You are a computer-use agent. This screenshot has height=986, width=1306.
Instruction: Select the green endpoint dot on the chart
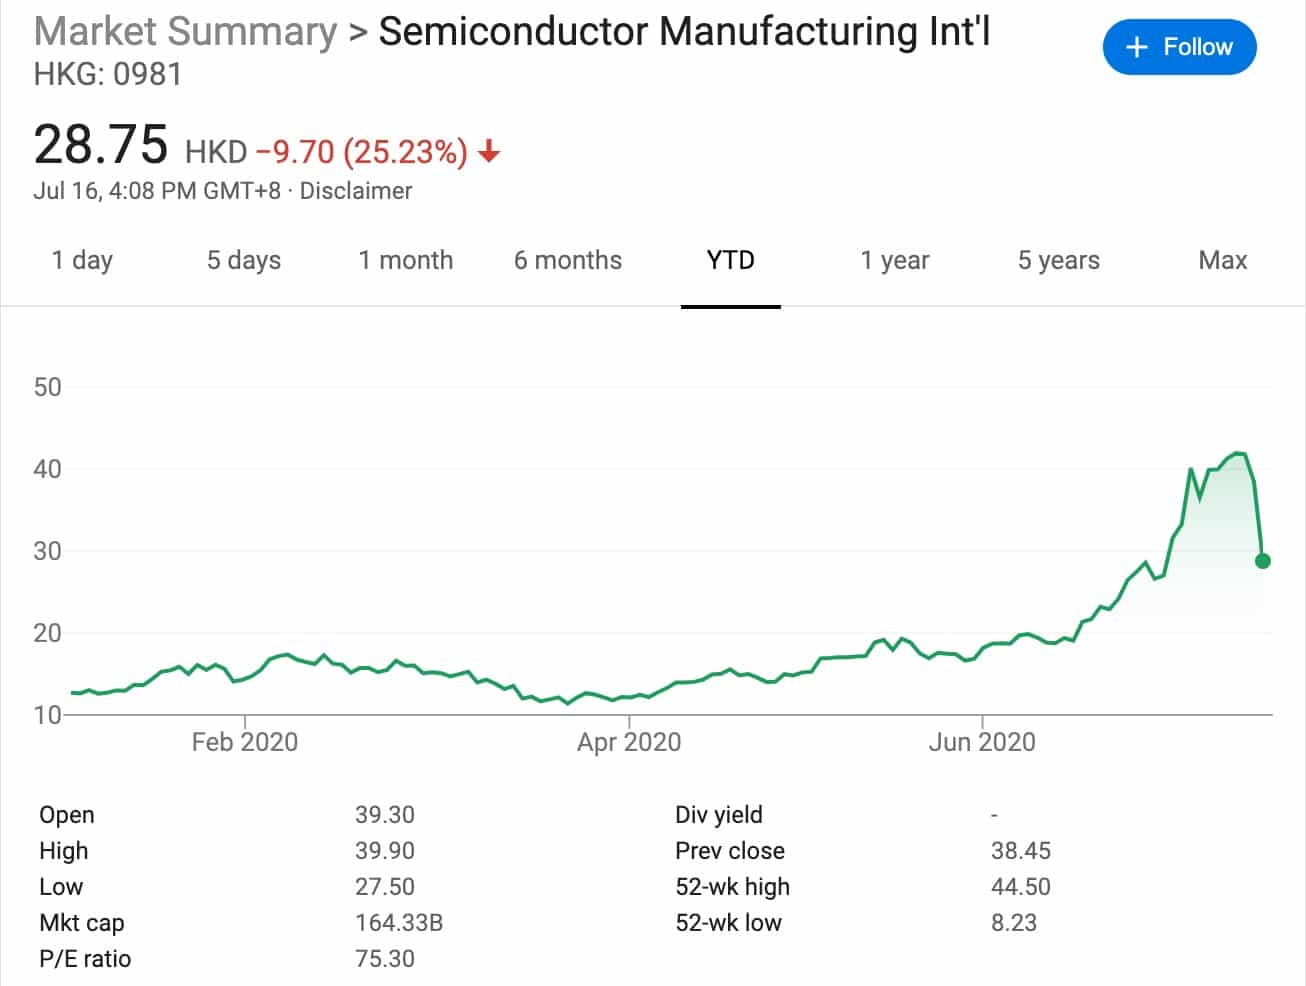pos(1263,561)
